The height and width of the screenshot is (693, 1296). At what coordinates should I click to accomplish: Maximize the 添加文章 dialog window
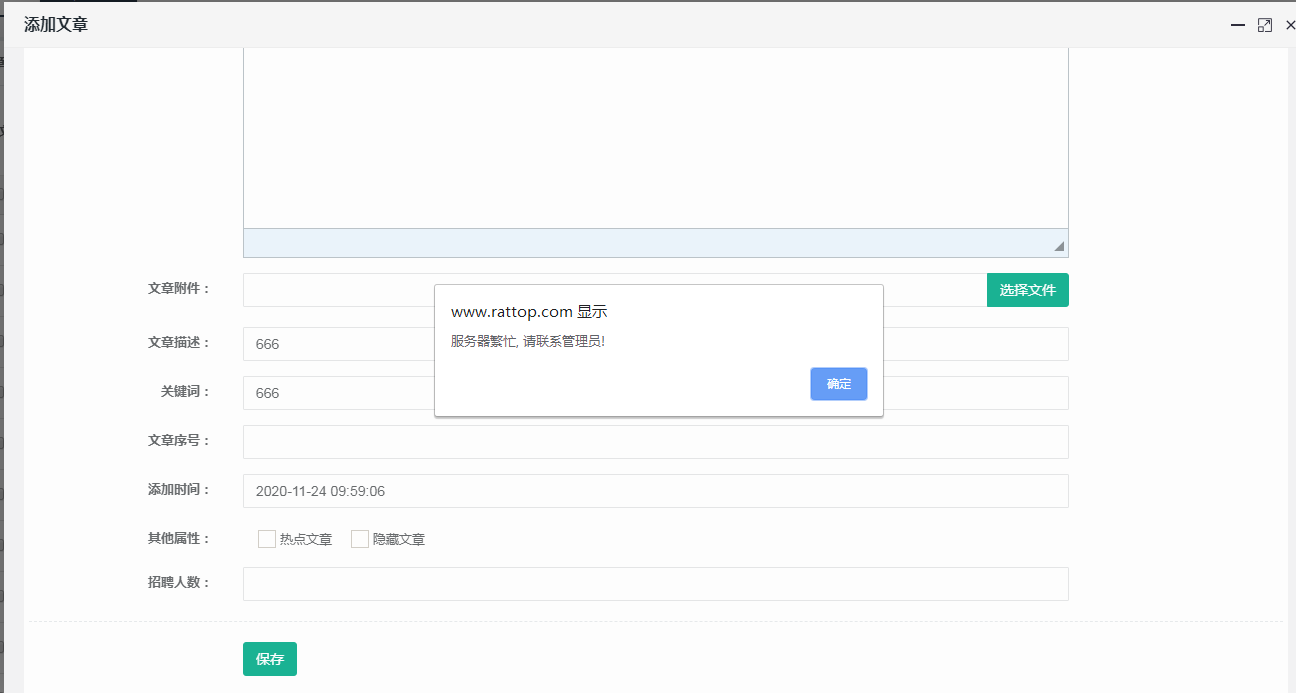pyautogui.click(x=1264, y=25)
